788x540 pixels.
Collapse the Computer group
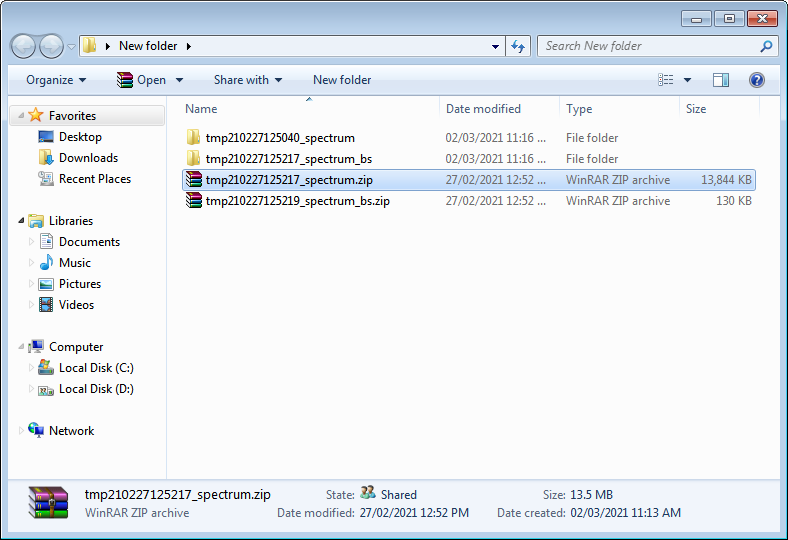point(21,347)
